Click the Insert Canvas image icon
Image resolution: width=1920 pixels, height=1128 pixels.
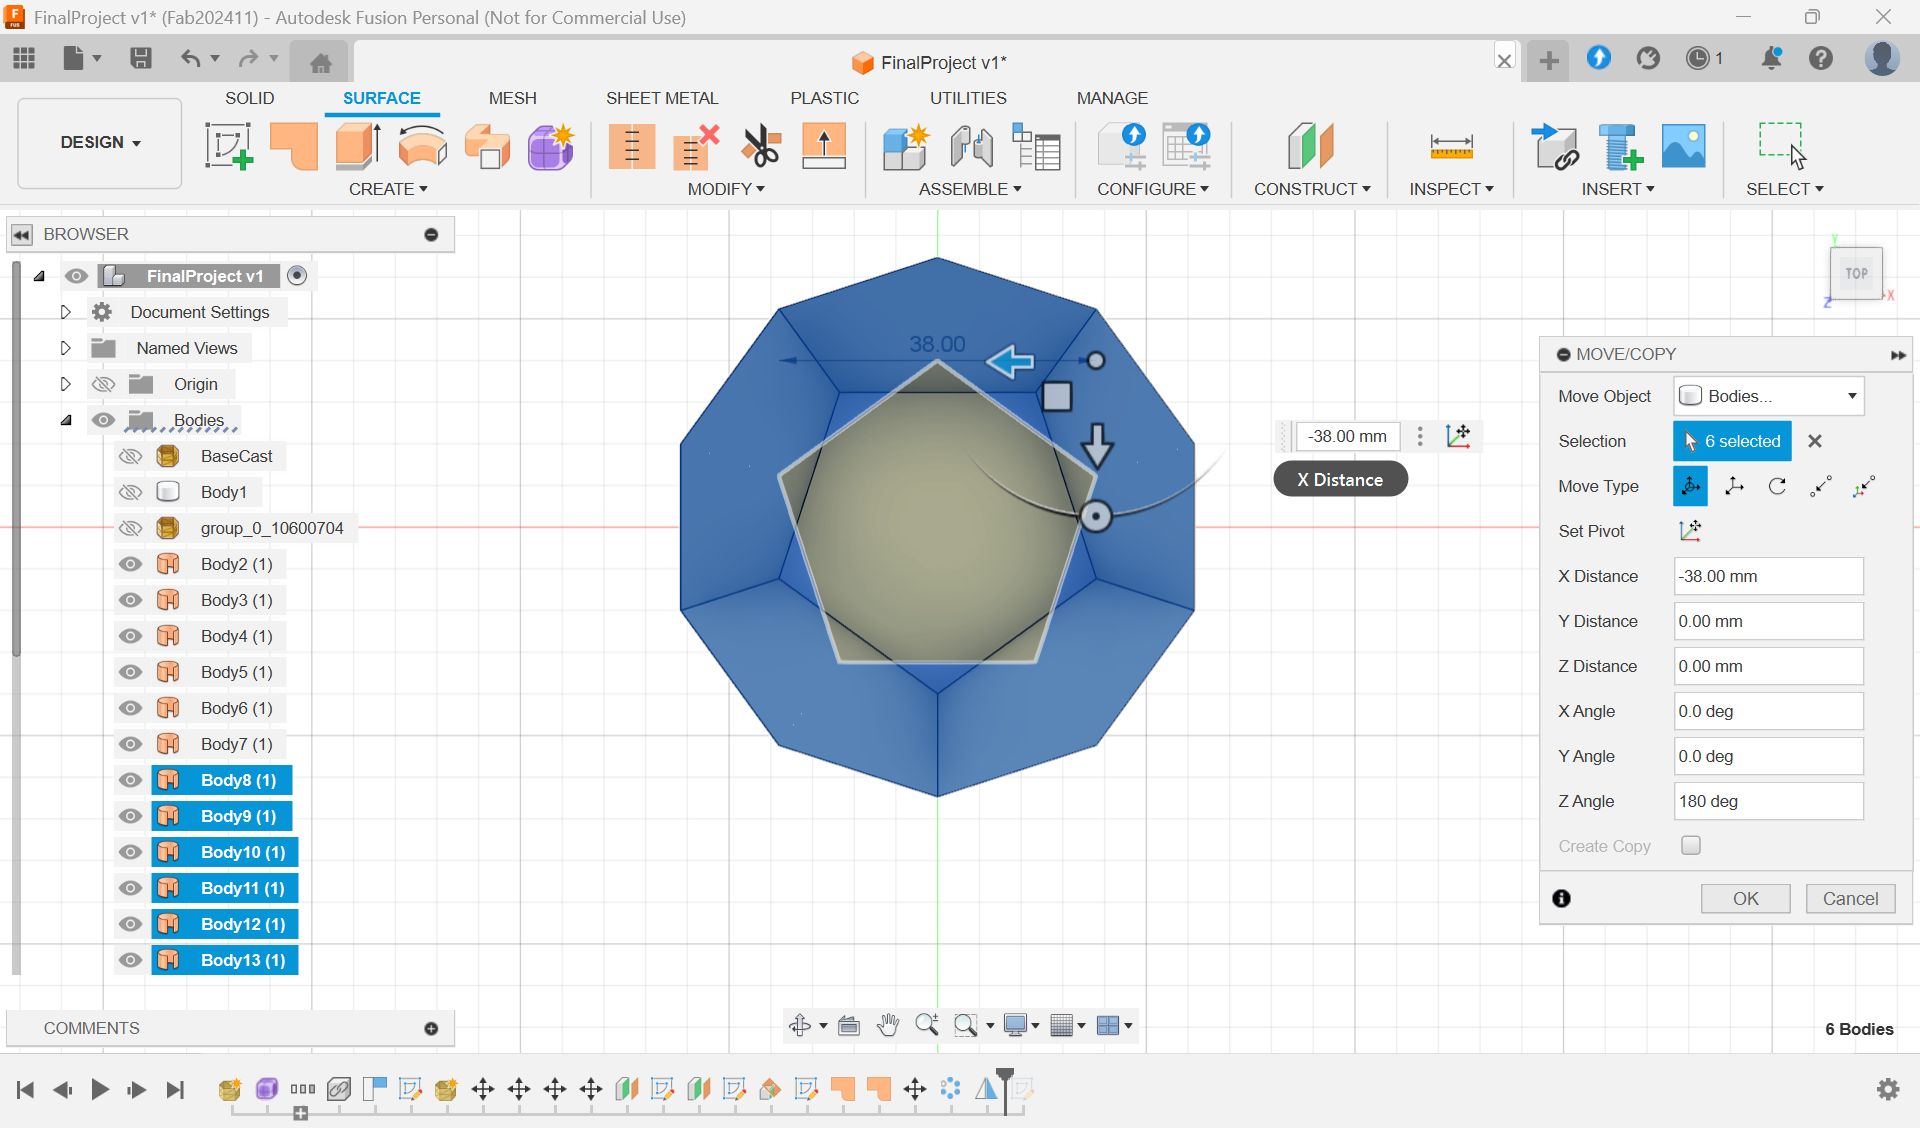point(1684,146)
